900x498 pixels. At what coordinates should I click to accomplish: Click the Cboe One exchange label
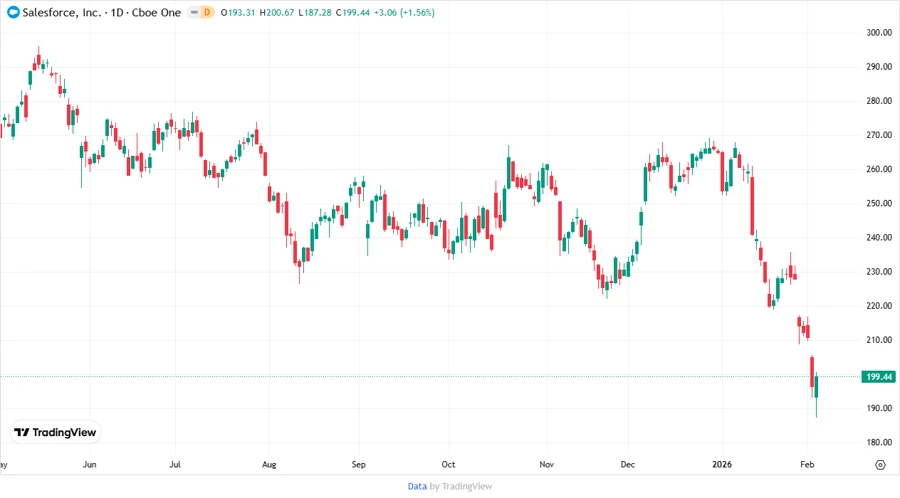click(x=156, y=12)
